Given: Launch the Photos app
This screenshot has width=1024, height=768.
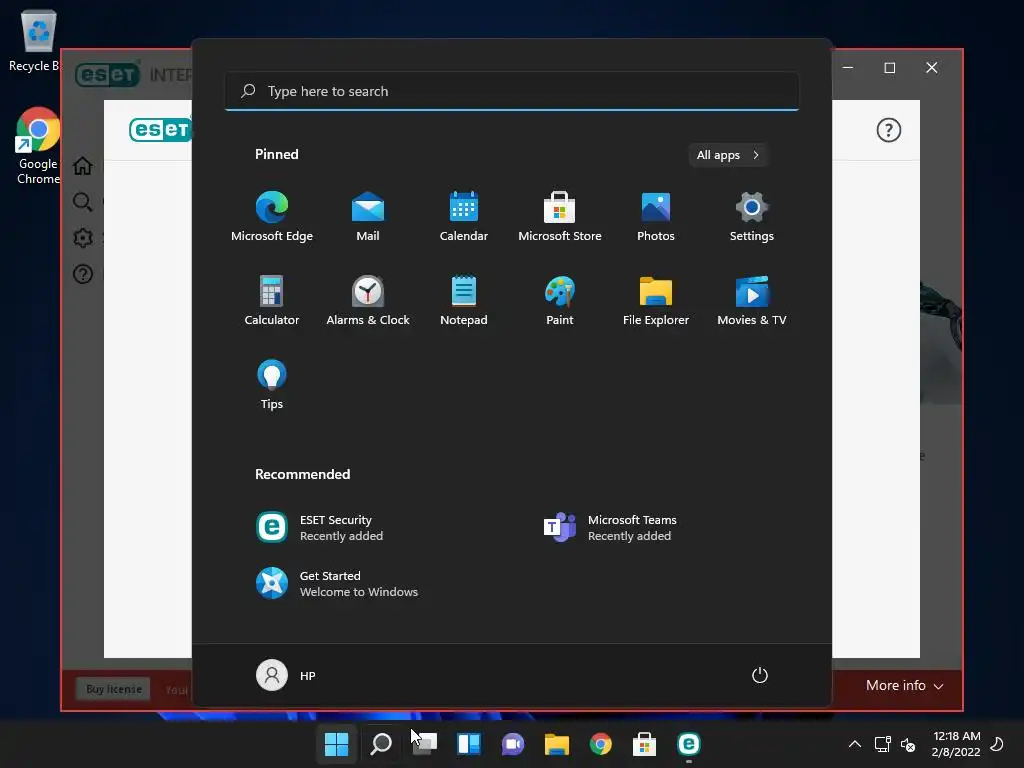Looking at the screenshot, I should pyautogui.click(x=656, y=217).
